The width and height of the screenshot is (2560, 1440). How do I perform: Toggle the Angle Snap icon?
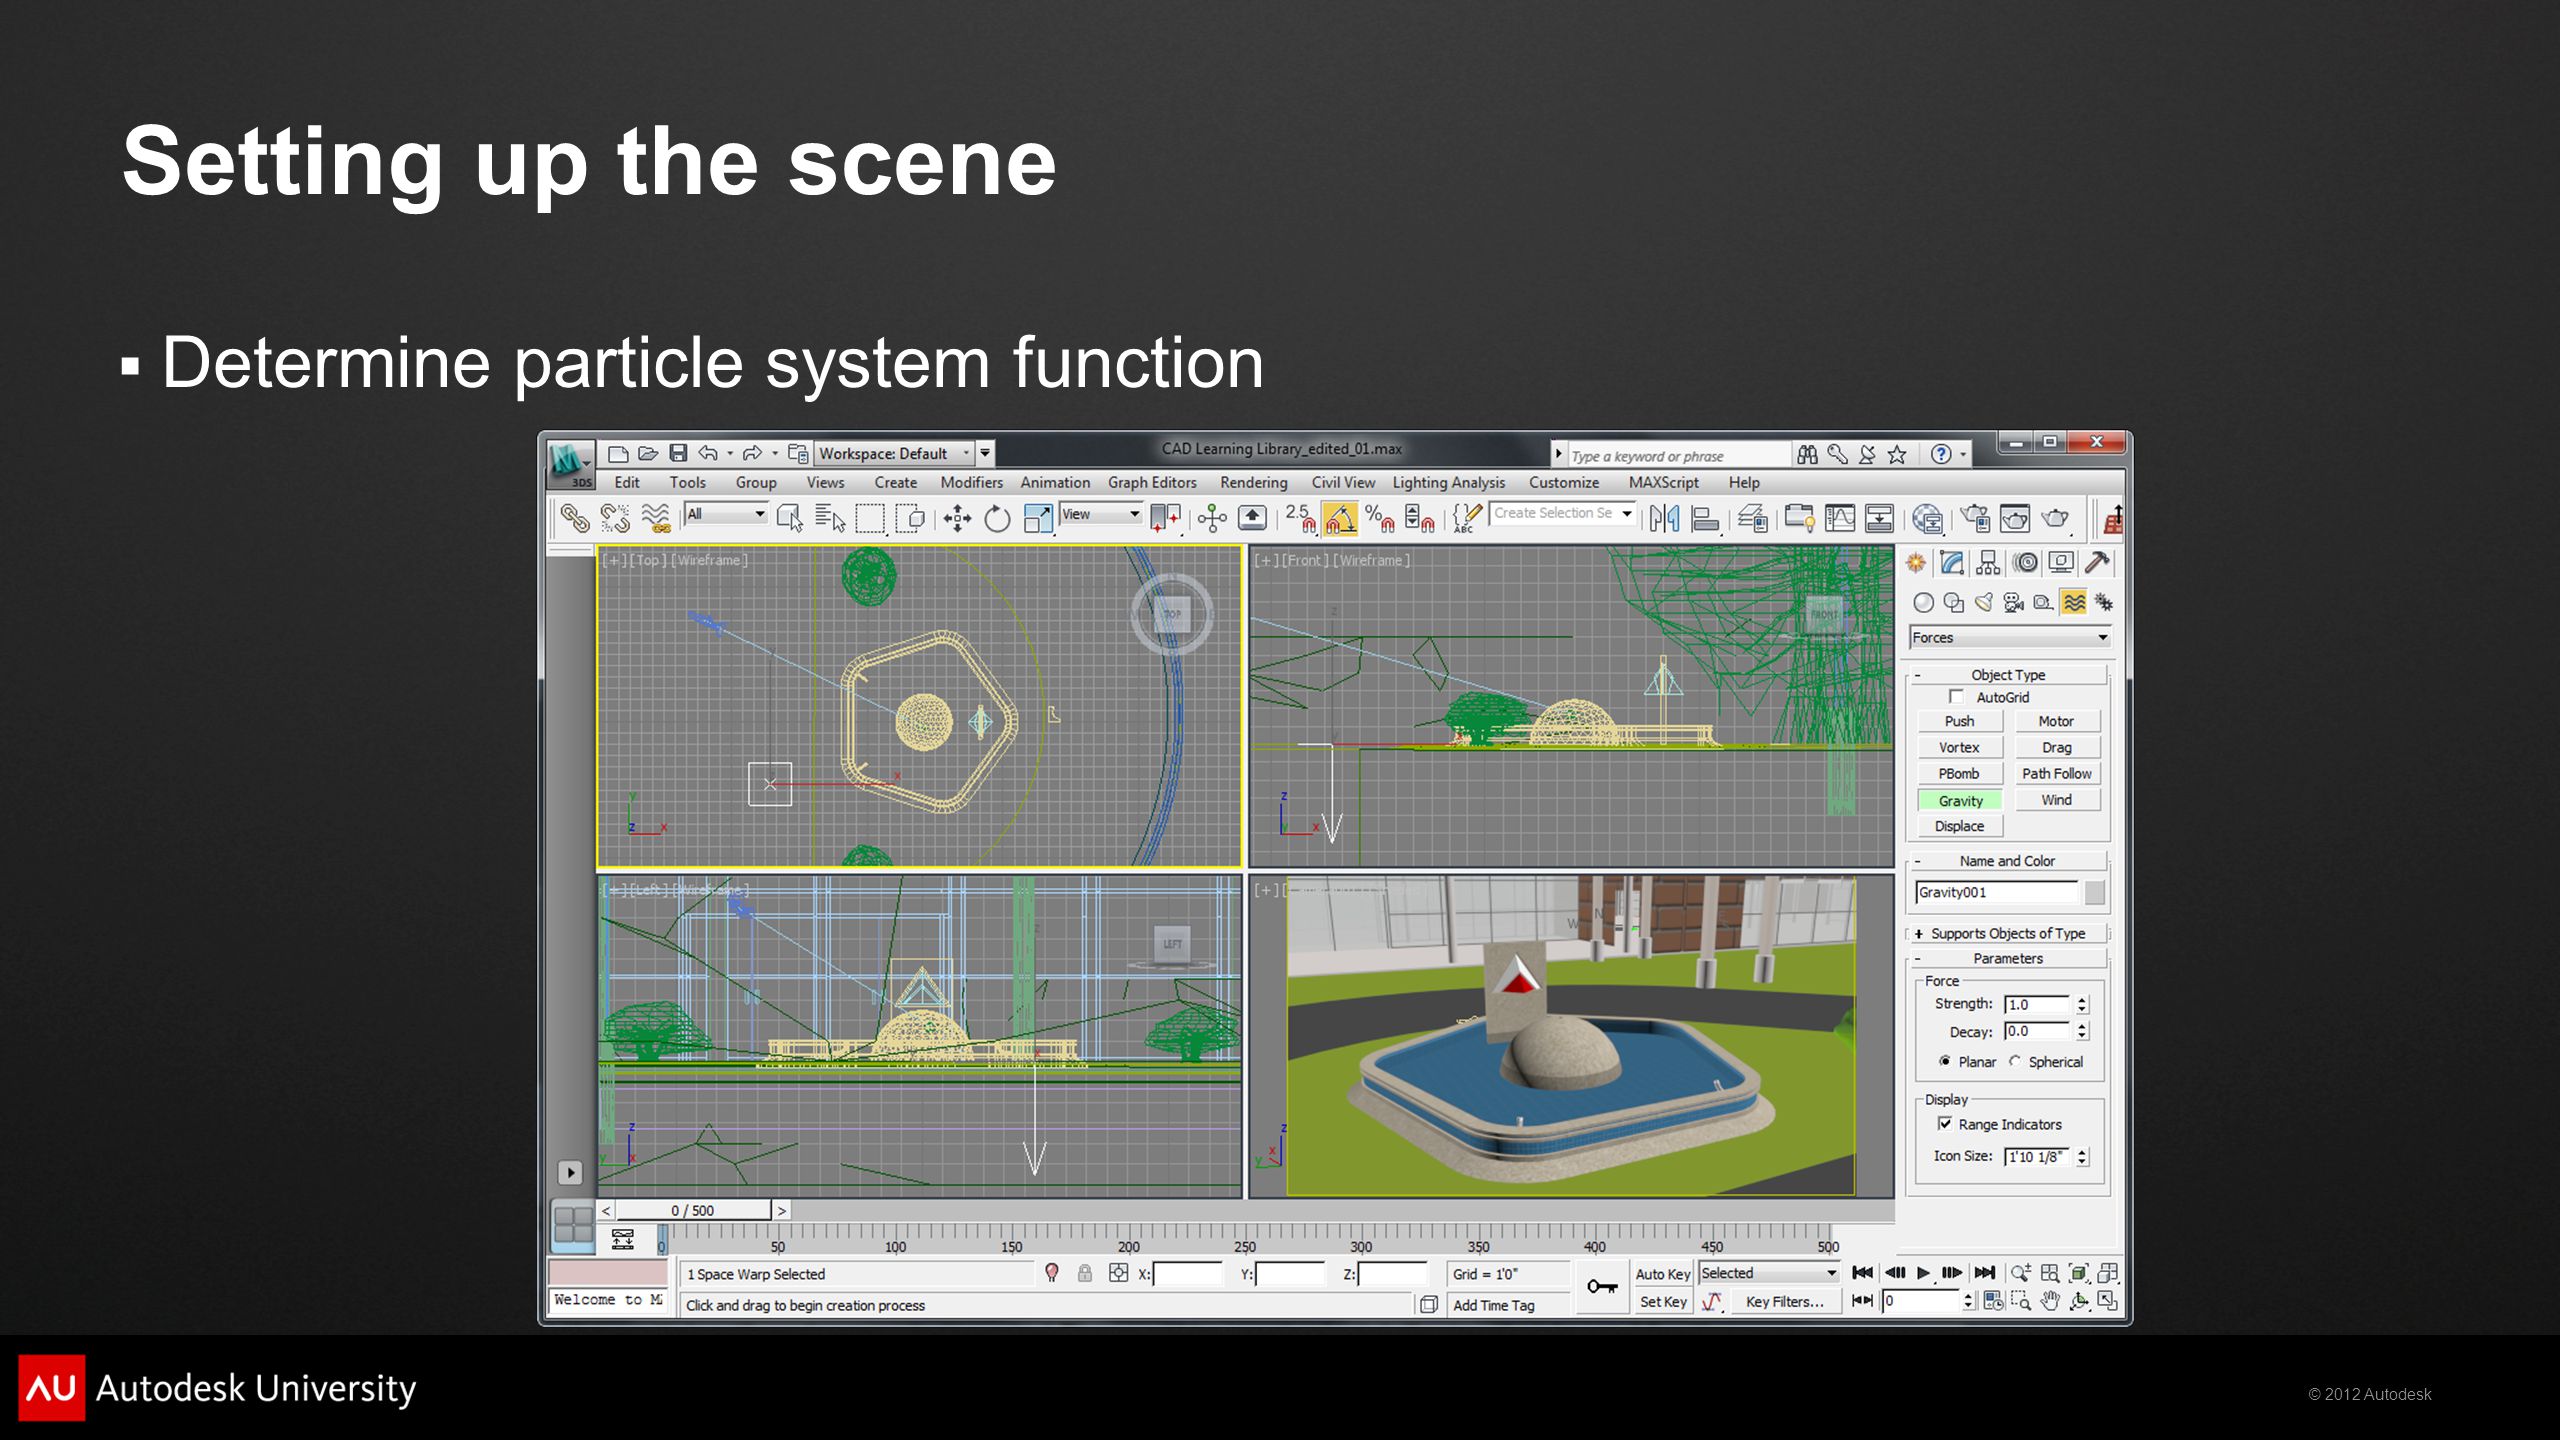[x=1340, y=518]
